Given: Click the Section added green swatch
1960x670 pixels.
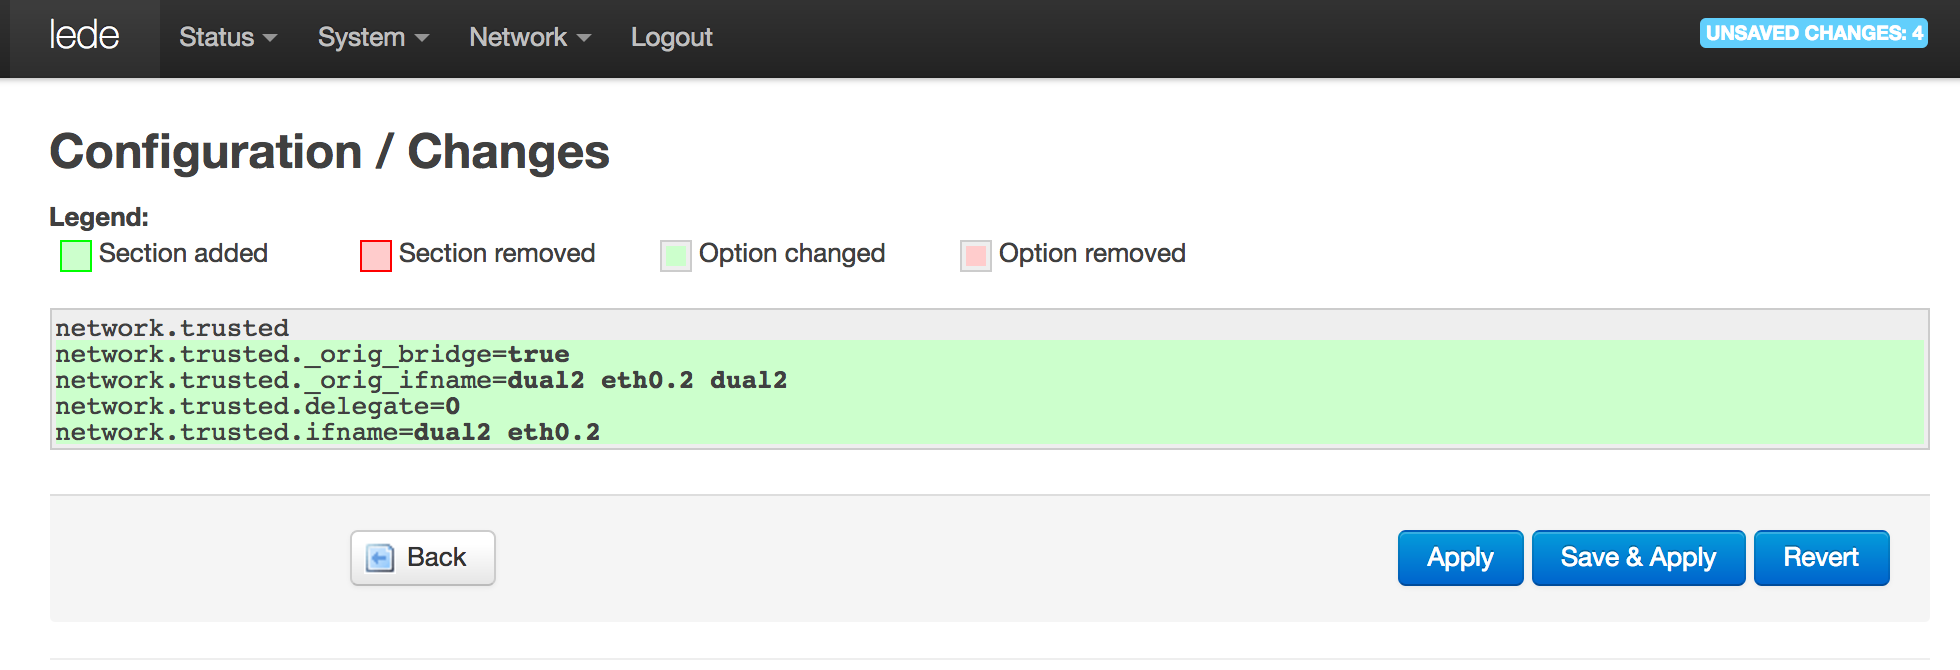Looking at the screenshot, I should point(76,256).
